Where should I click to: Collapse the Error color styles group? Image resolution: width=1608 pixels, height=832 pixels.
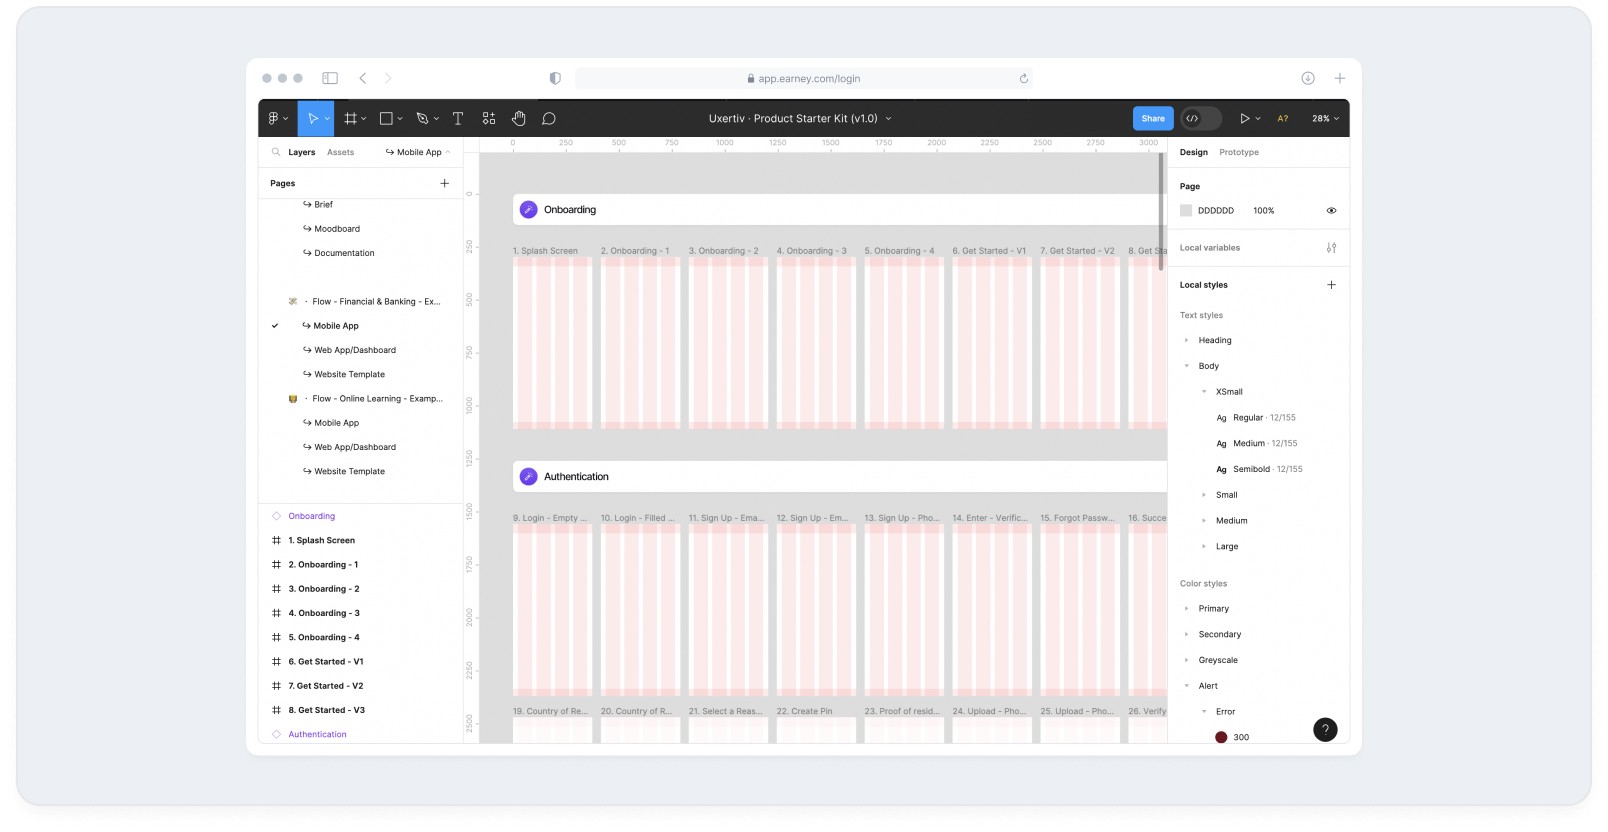[x=1204, y=712]
